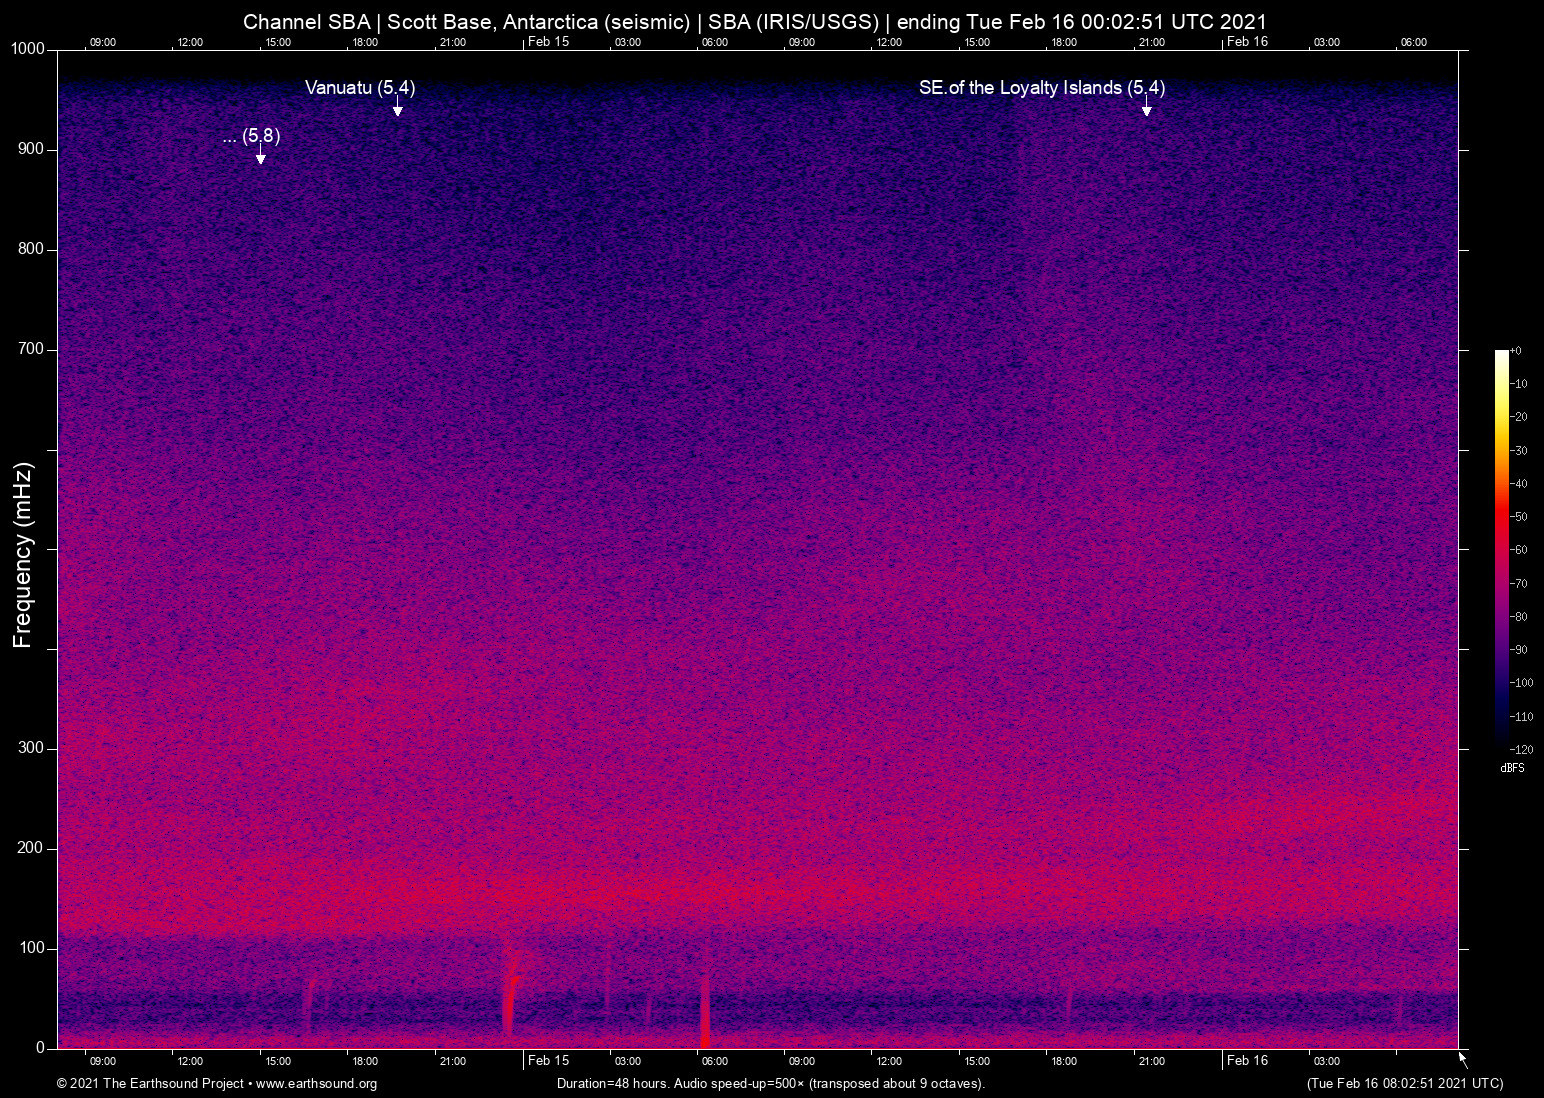Click the 1000 frequency axis label
The image size is (1544, 1098).
click(x=28, y=49)
